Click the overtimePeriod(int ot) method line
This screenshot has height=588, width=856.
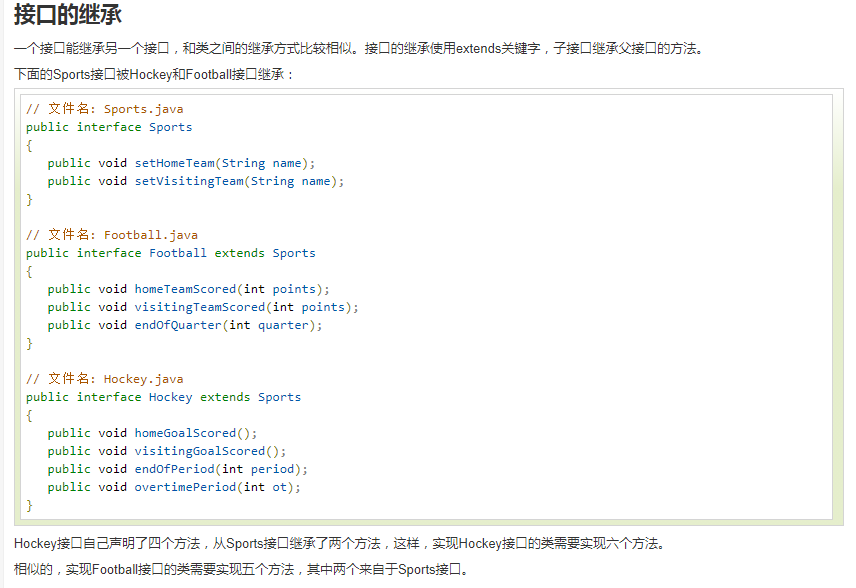174,487
